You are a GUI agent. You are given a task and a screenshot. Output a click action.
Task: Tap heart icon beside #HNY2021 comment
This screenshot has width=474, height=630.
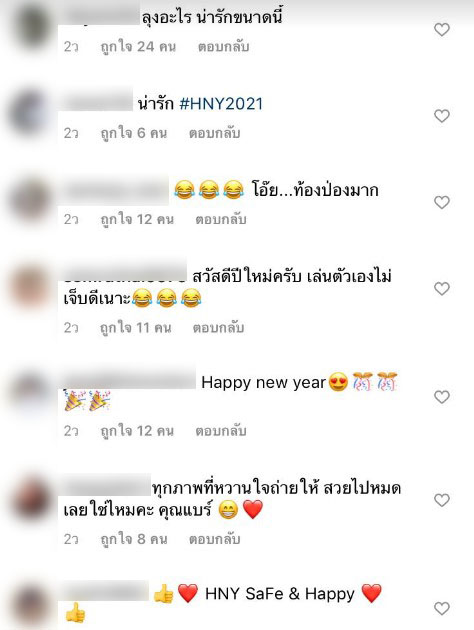tap(441, 116)
